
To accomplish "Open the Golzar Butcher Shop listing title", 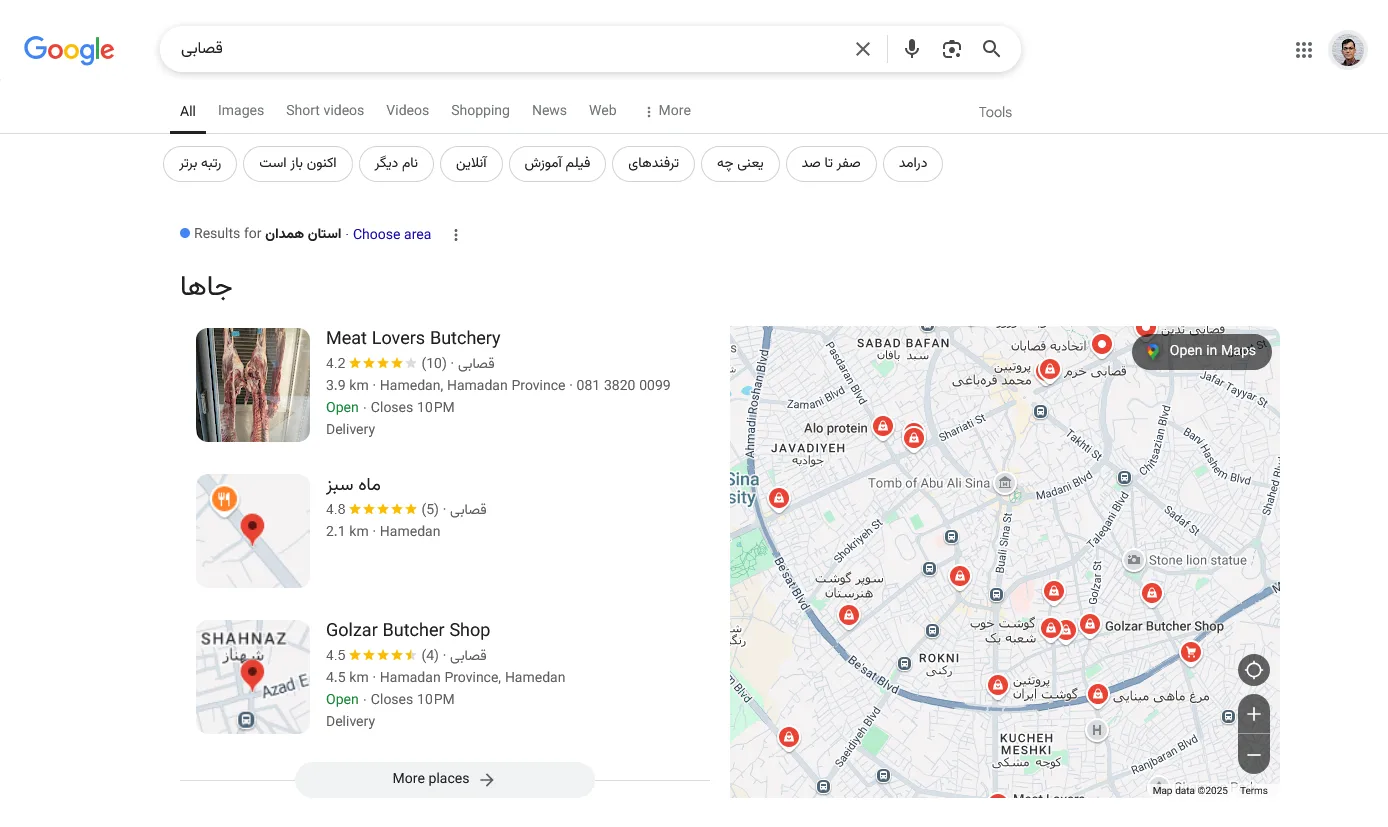I will (x=408, y=631).
